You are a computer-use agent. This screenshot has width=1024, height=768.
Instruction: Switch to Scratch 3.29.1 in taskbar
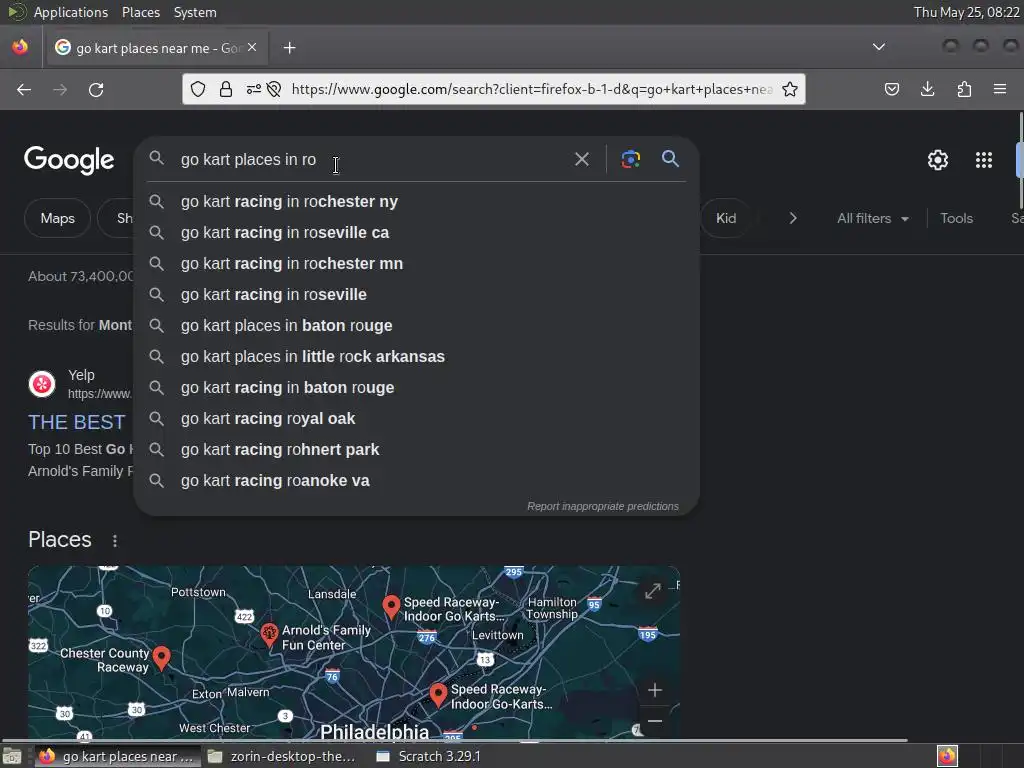click(x=429, y=757)
